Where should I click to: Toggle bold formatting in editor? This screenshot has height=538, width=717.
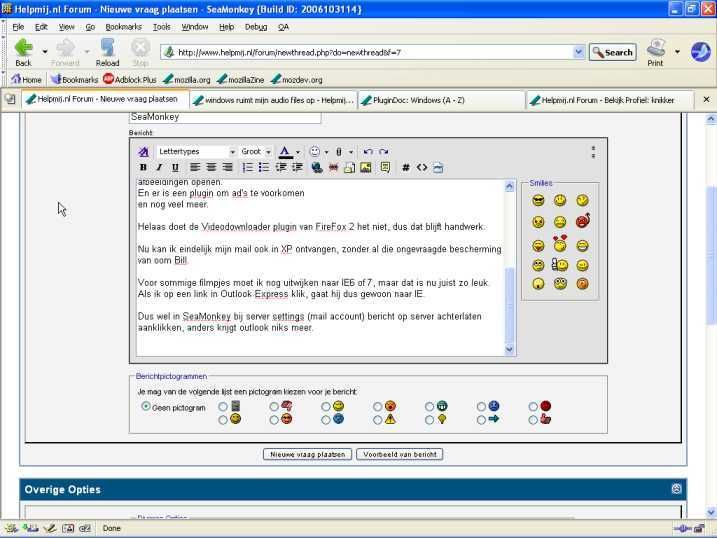pos(143,167)
